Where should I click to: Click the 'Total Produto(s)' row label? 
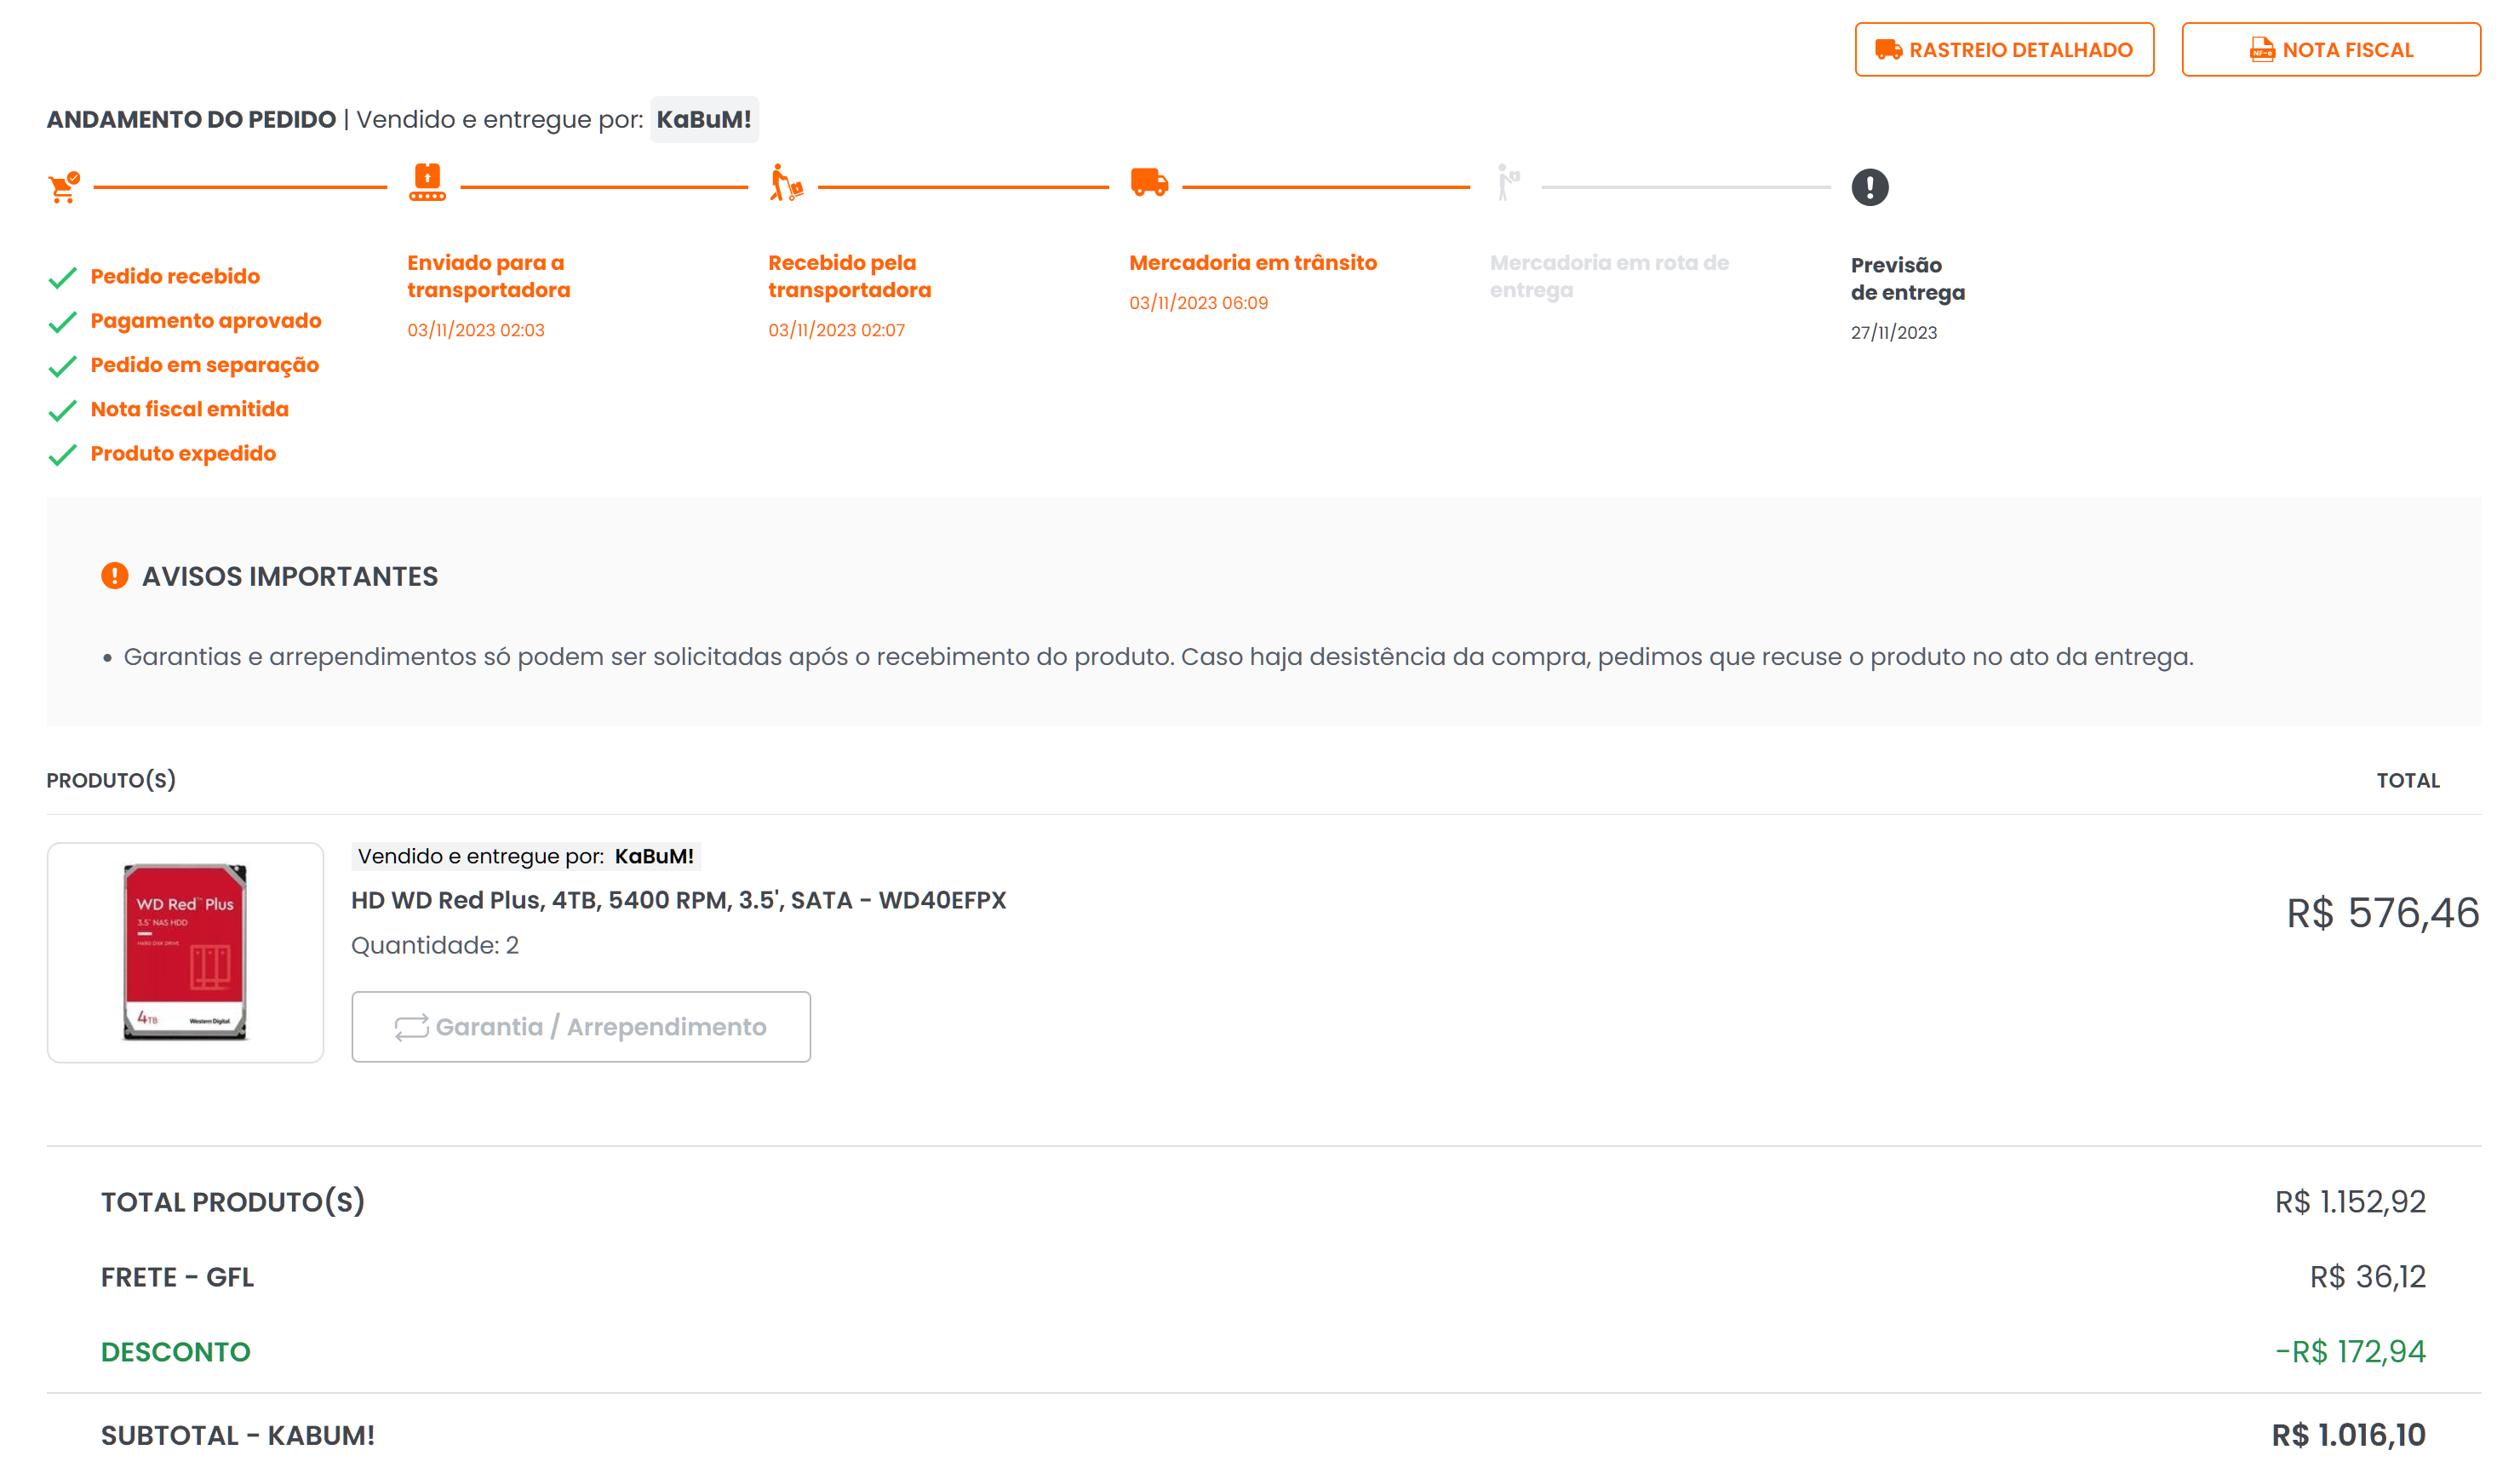233,1202
